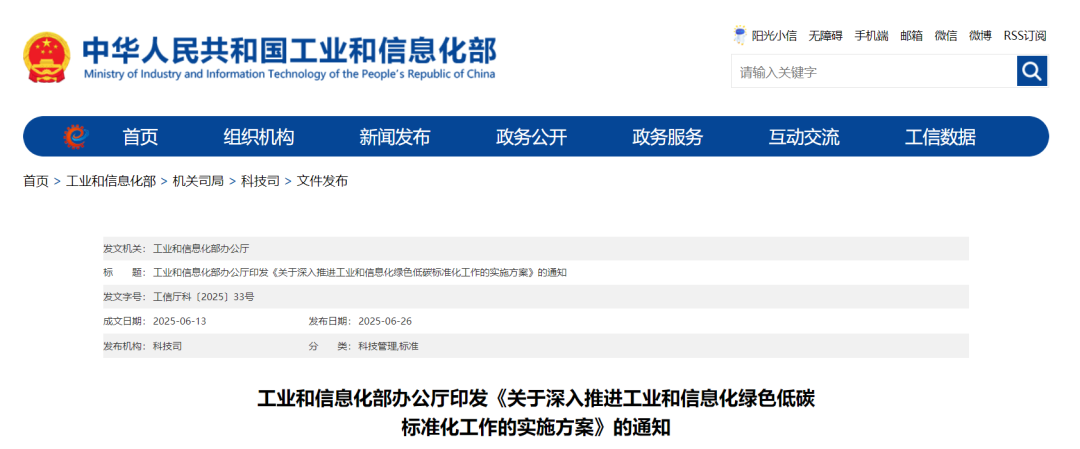Open the RSS订阅 link
The height and width of the screenshot is (449, 1080).
[x=1025, y=36]
